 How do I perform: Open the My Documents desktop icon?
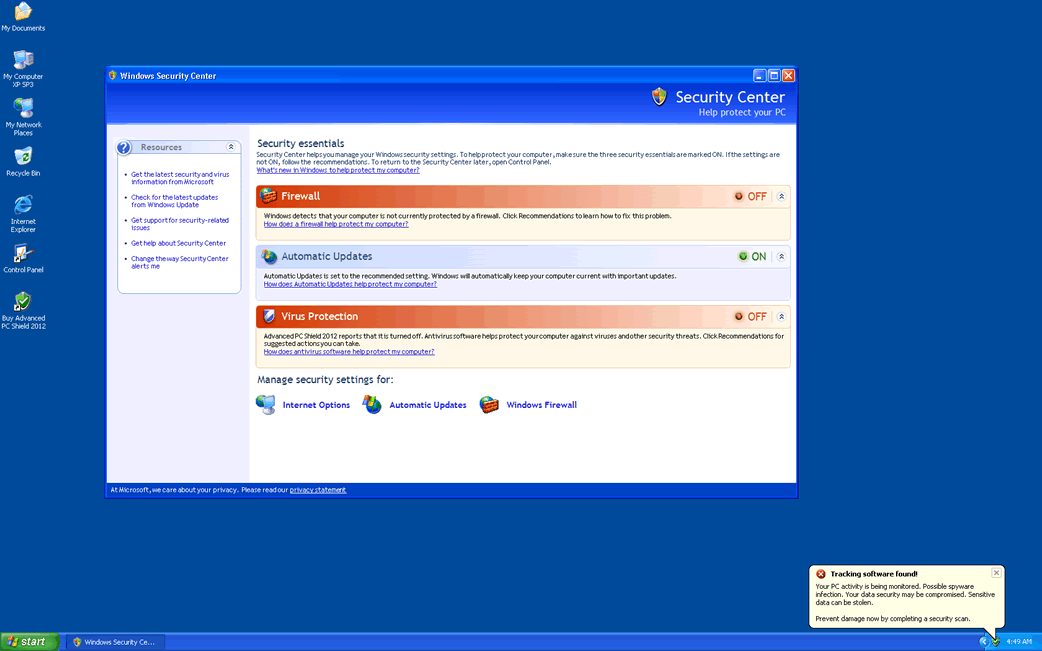(x=22, y=13)
